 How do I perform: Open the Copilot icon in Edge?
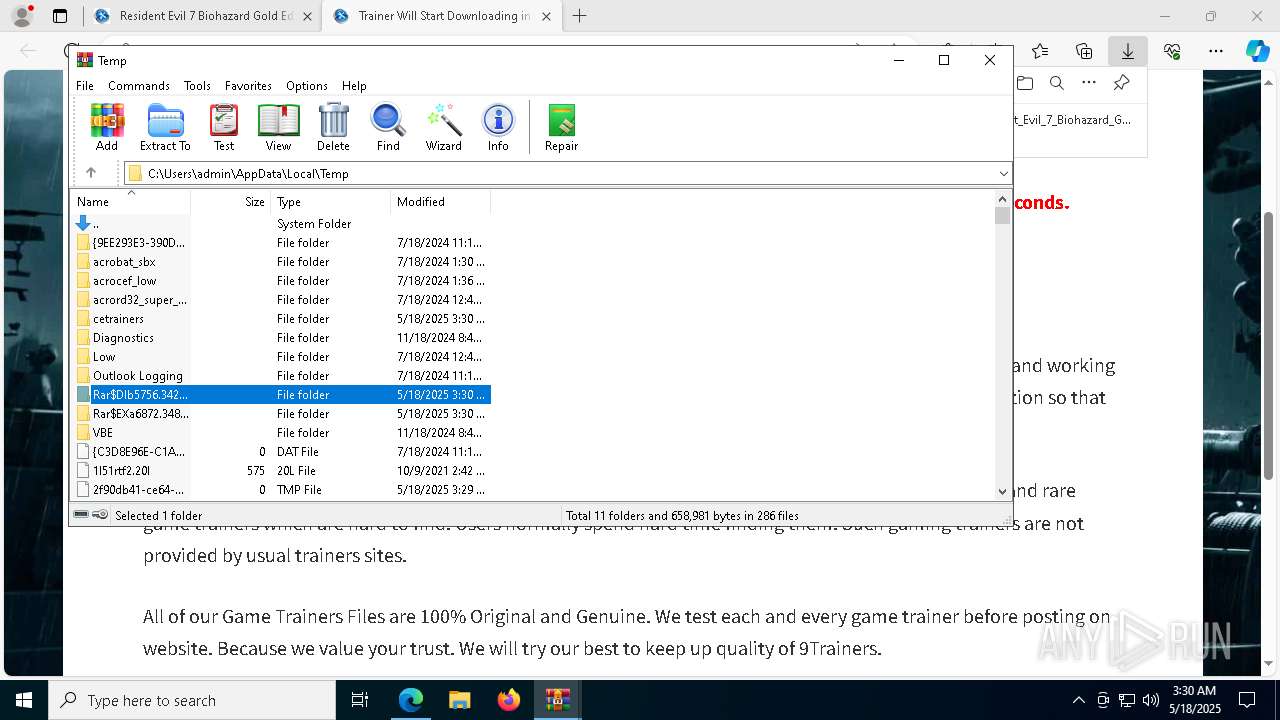point(1257,51)
